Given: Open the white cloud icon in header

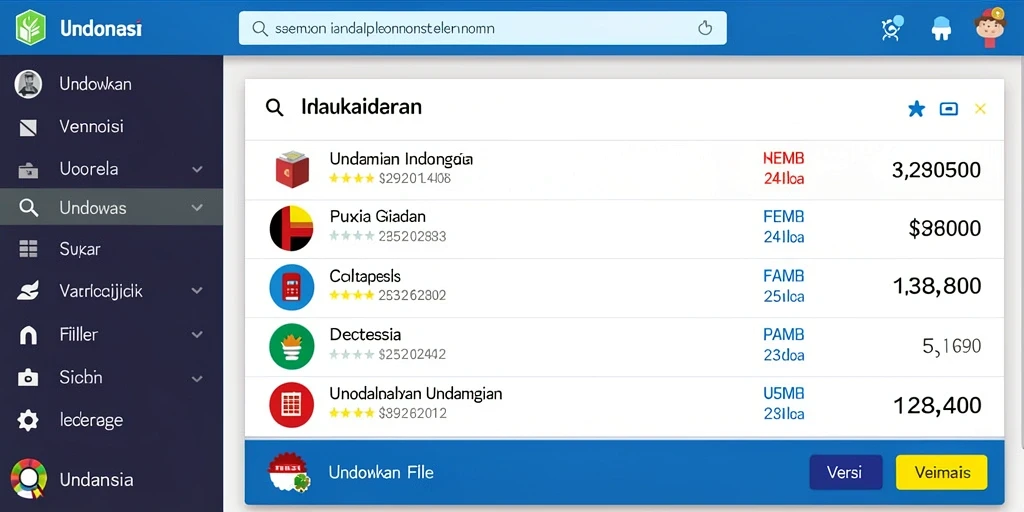Looking at the screenshot, I should coord(941,29).
